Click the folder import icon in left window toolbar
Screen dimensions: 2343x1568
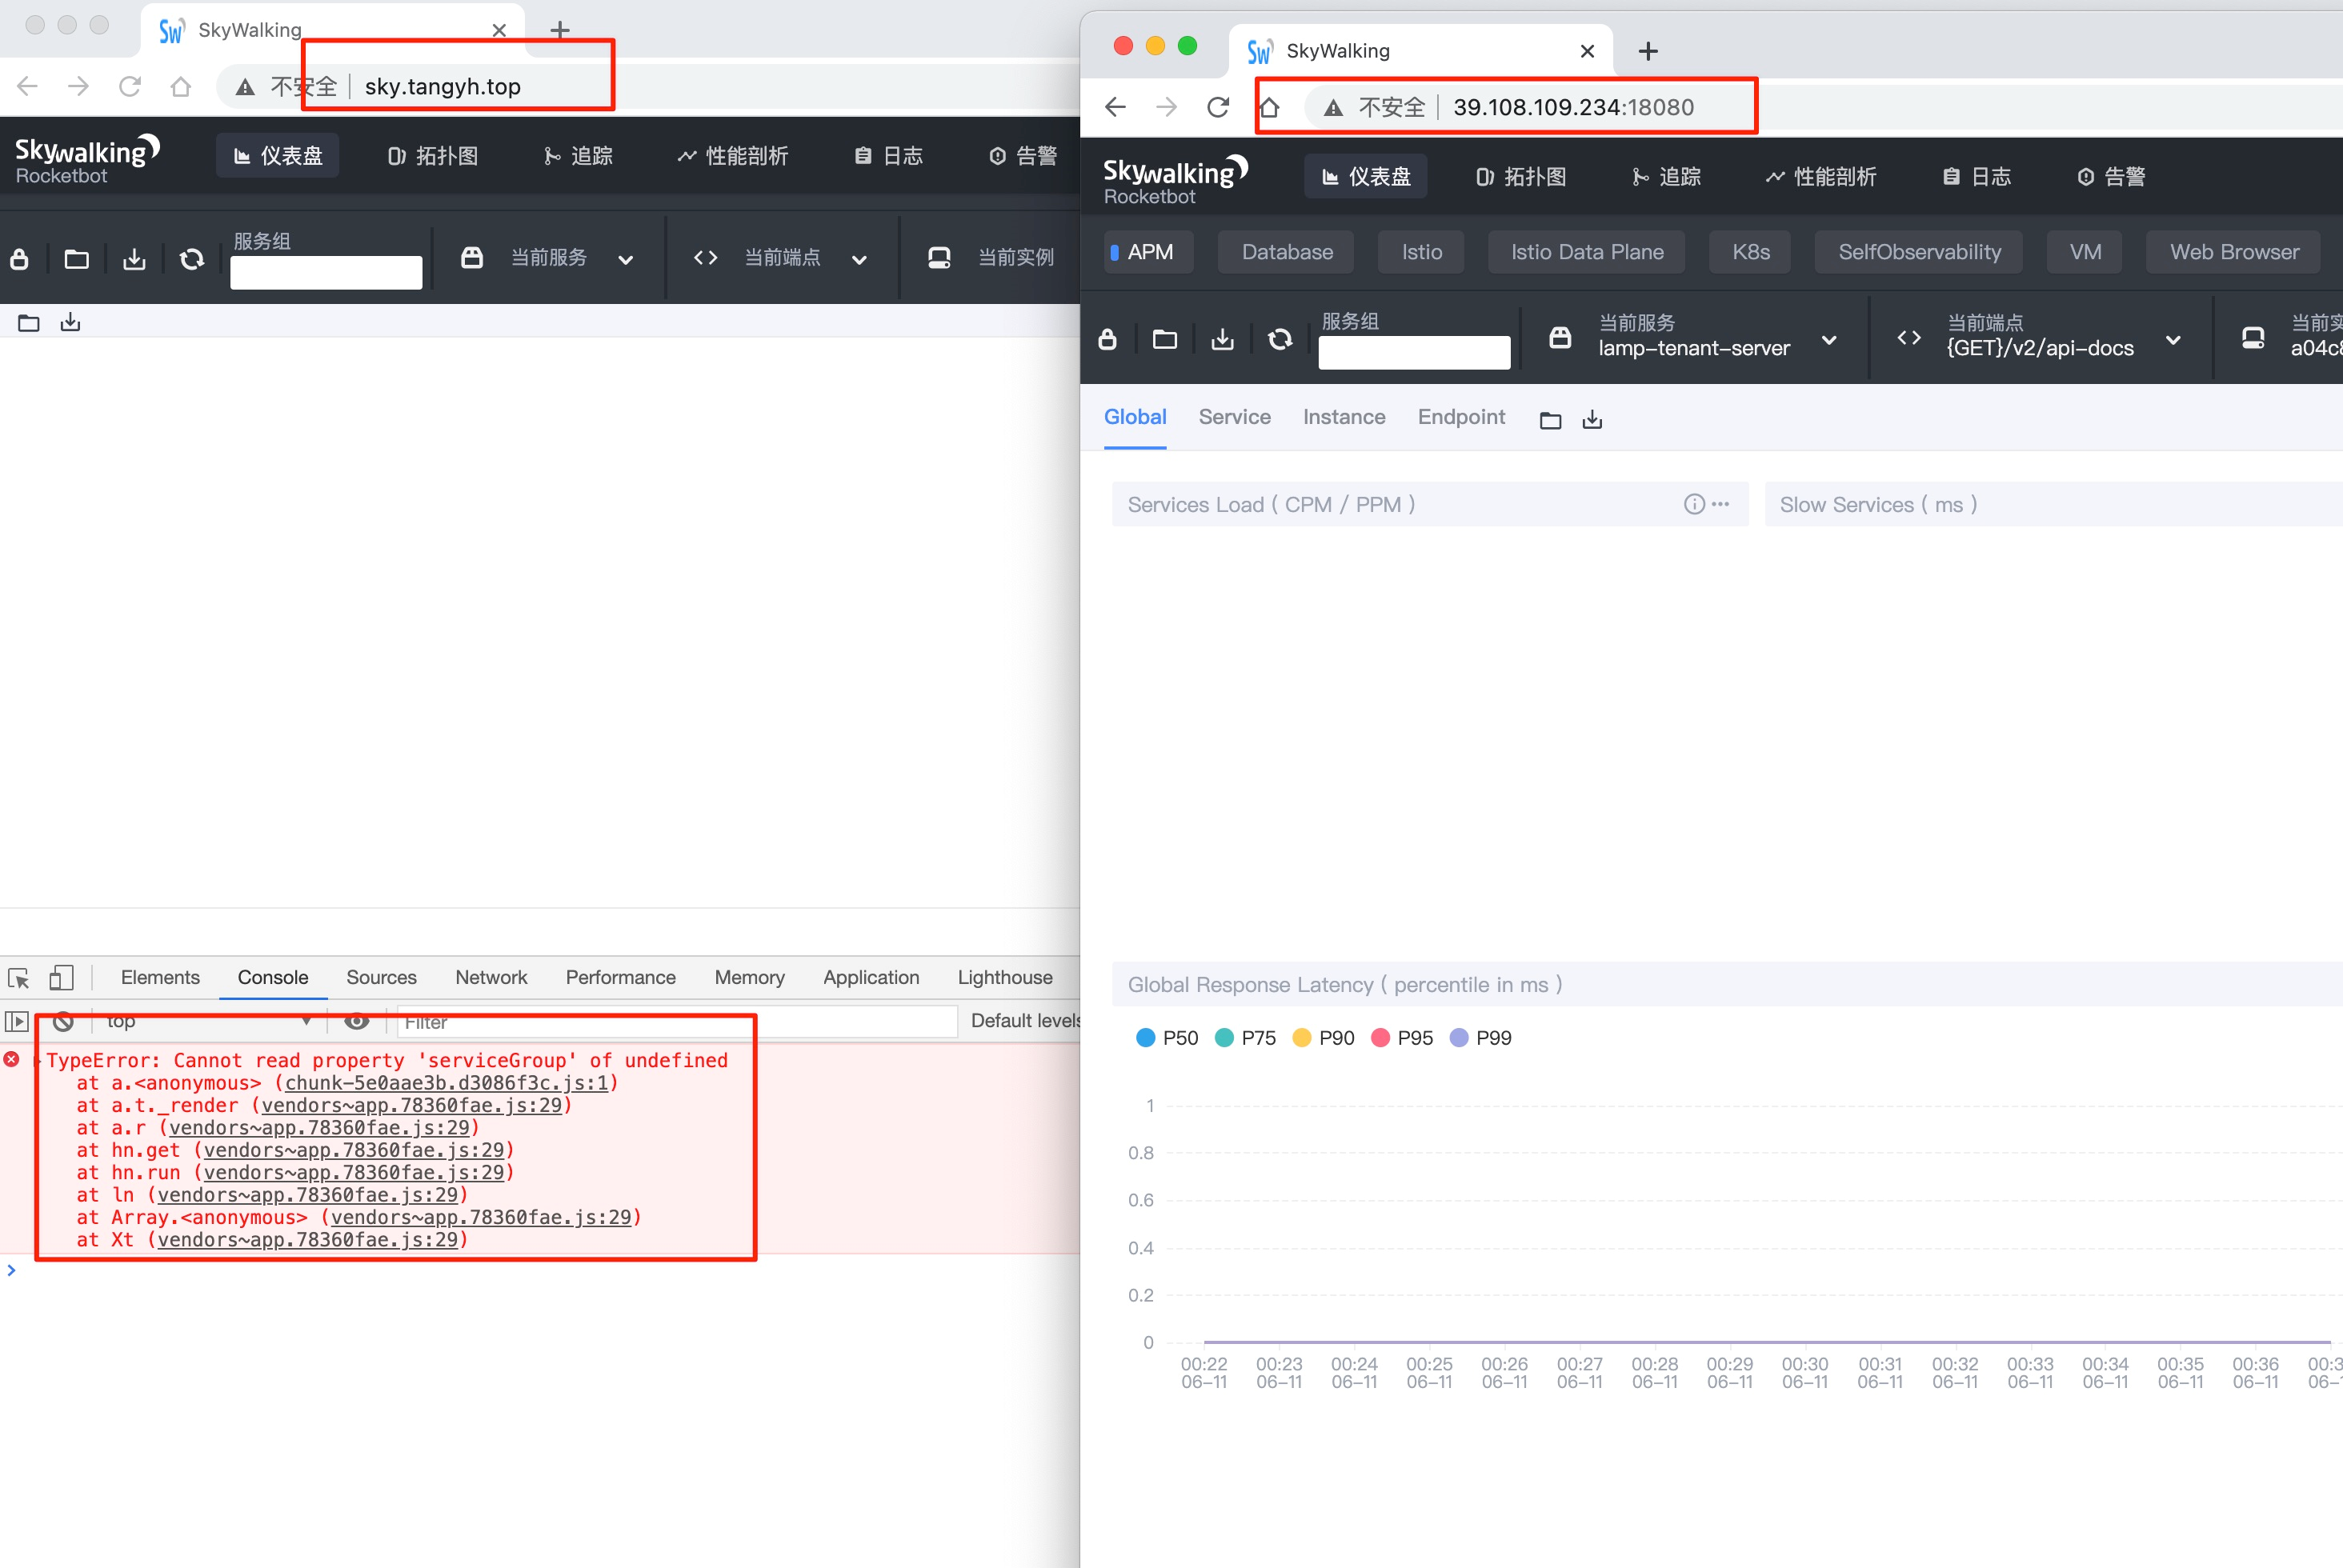coord(76,259)
